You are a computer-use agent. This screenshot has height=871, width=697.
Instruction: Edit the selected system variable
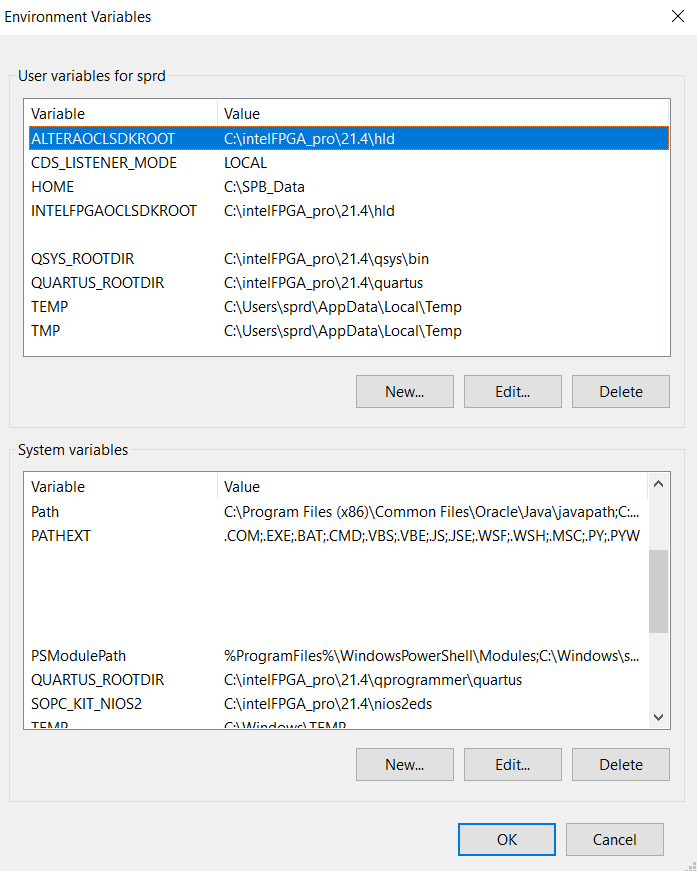(x=512, y=764)
